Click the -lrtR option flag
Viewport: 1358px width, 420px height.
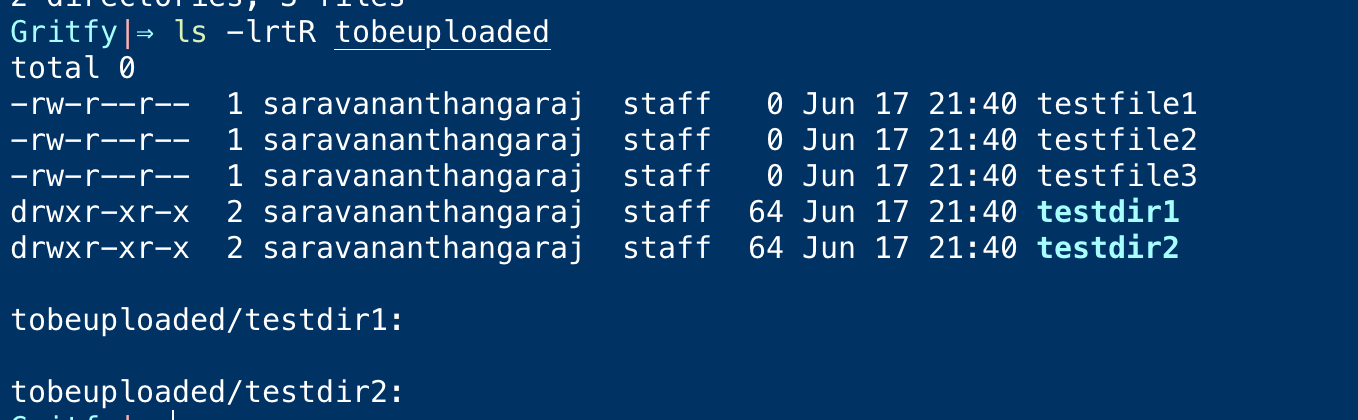[272, 32]
